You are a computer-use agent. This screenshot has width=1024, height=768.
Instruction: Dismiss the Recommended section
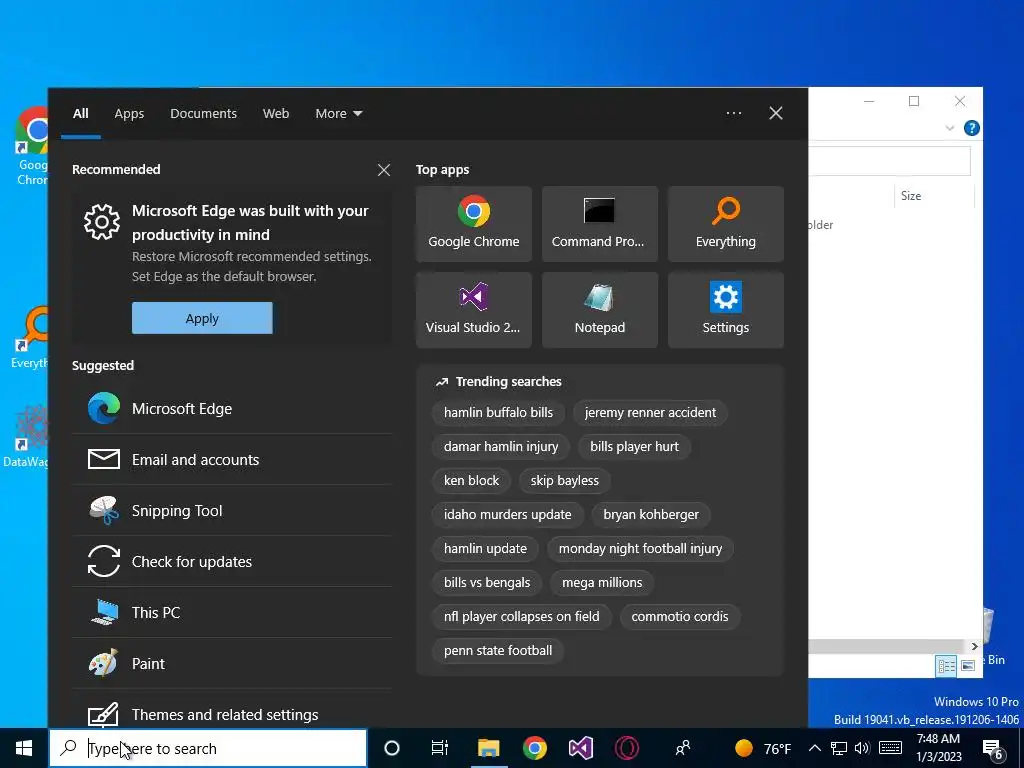(384, 170)
